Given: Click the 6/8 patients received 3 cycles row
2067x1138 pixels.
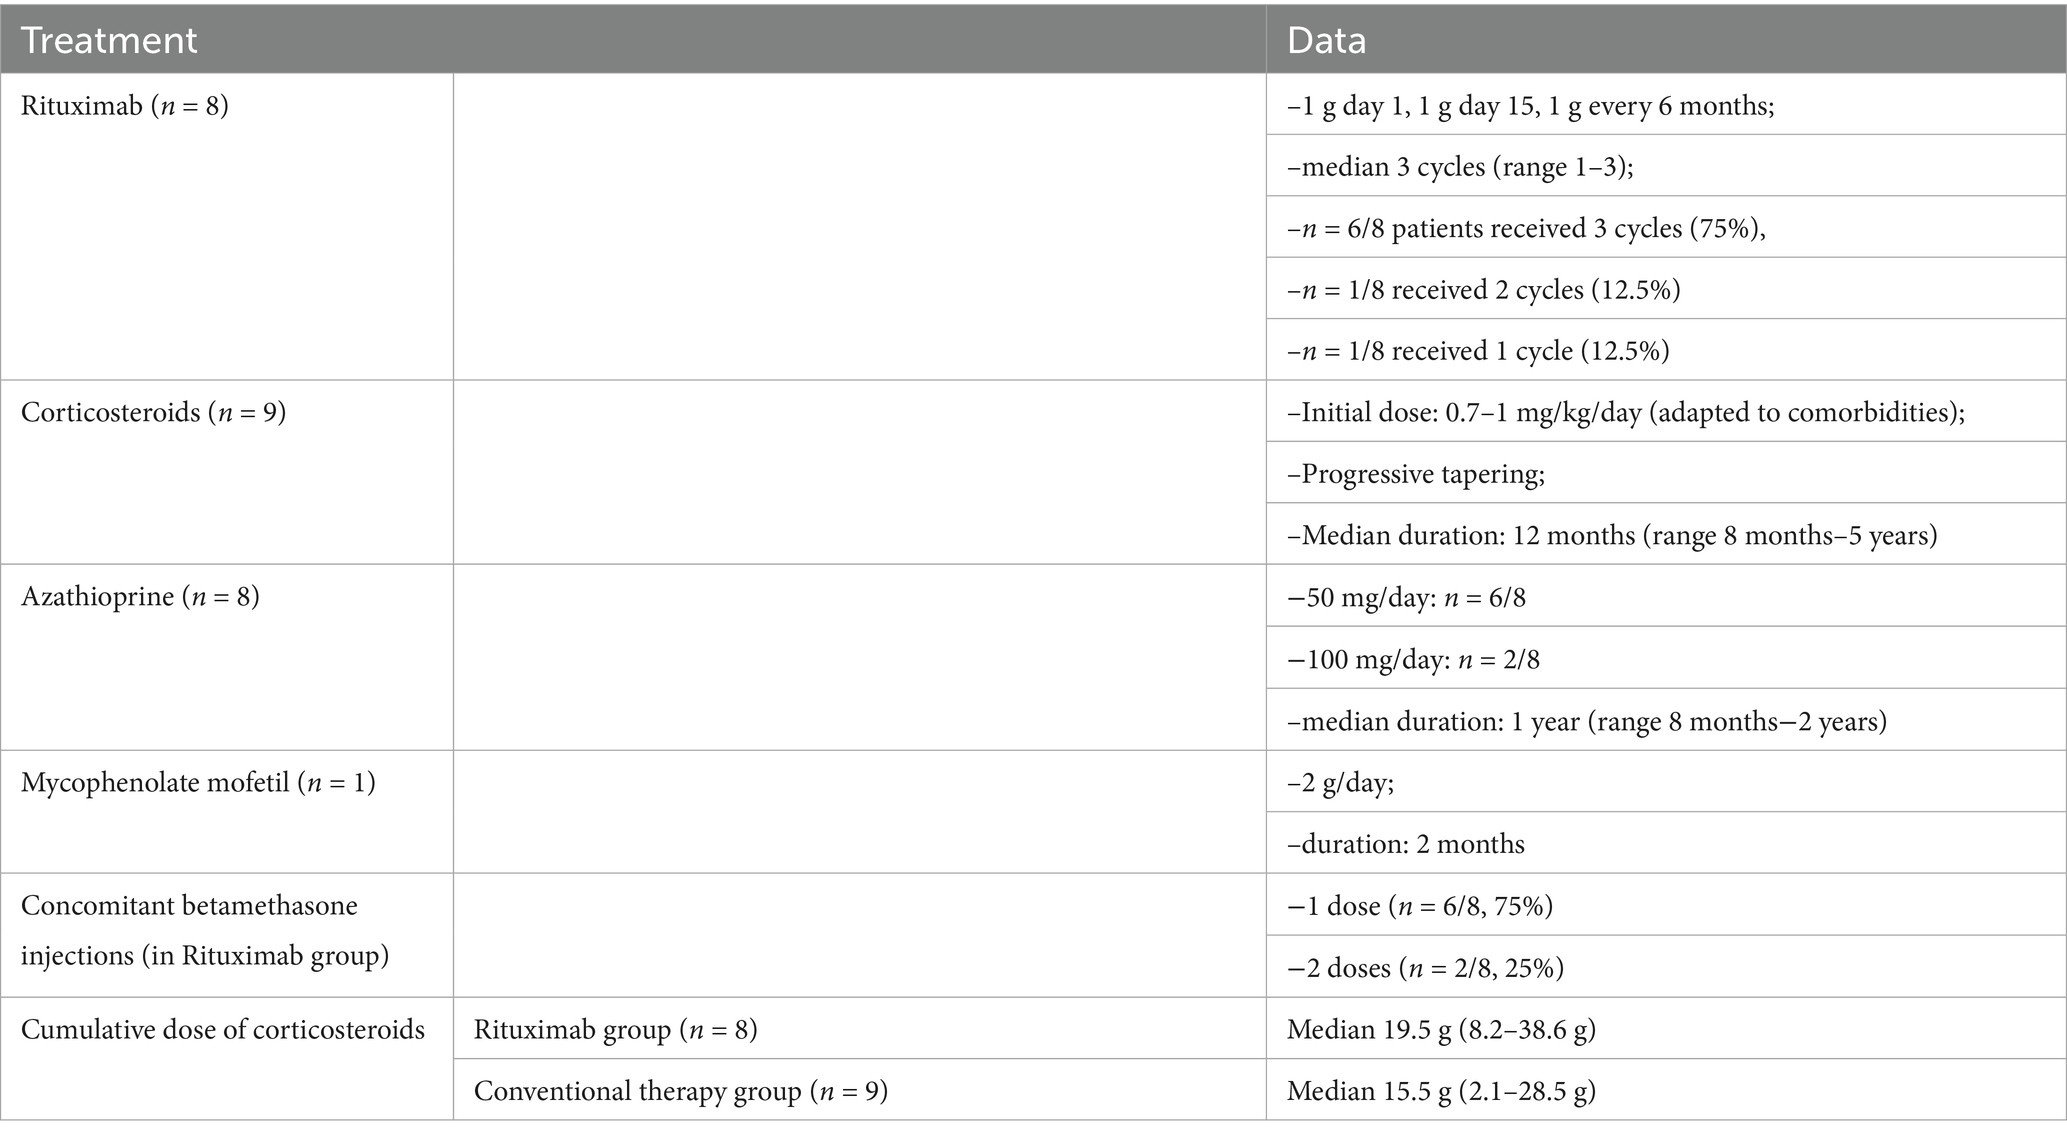Looking at the screenshot, I should point(1526,228).
